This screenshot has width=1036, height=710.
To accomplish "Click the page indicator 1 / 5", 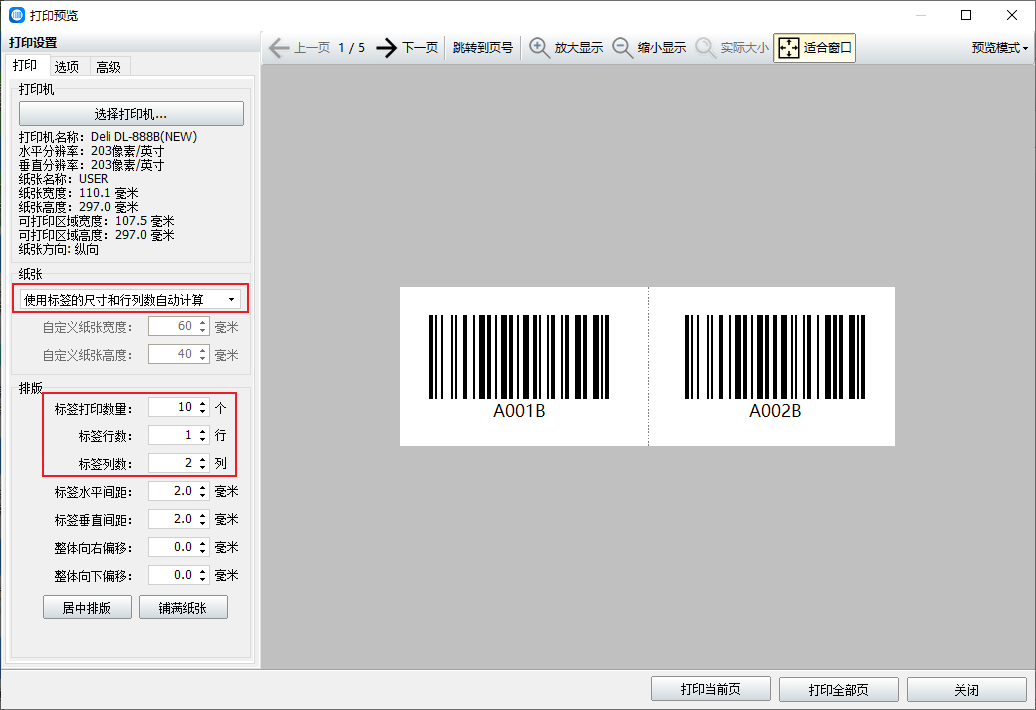I will 352,48.
